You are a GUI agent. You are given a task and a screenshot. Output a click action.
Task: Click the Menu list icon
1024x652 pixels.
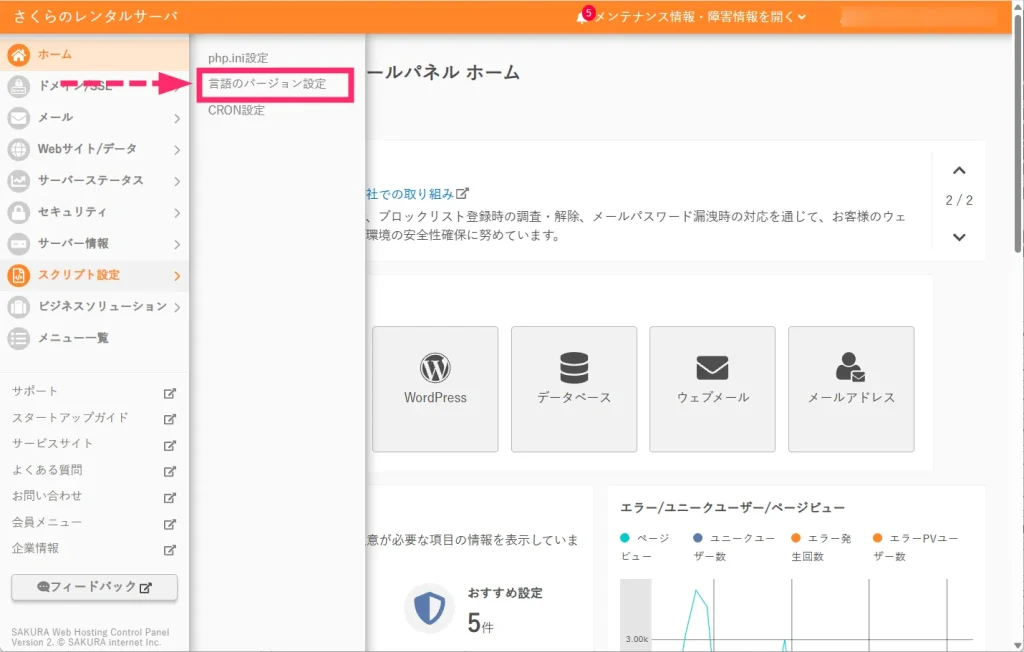(18, 338)
